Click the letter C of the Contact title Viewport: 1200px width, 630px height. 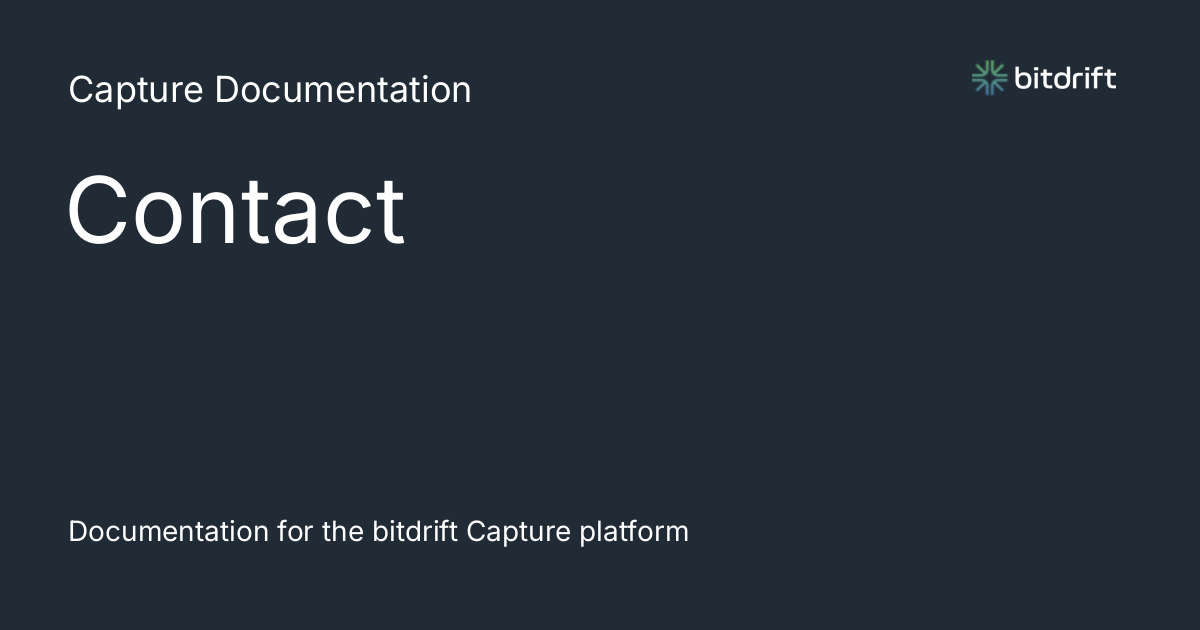96,211
